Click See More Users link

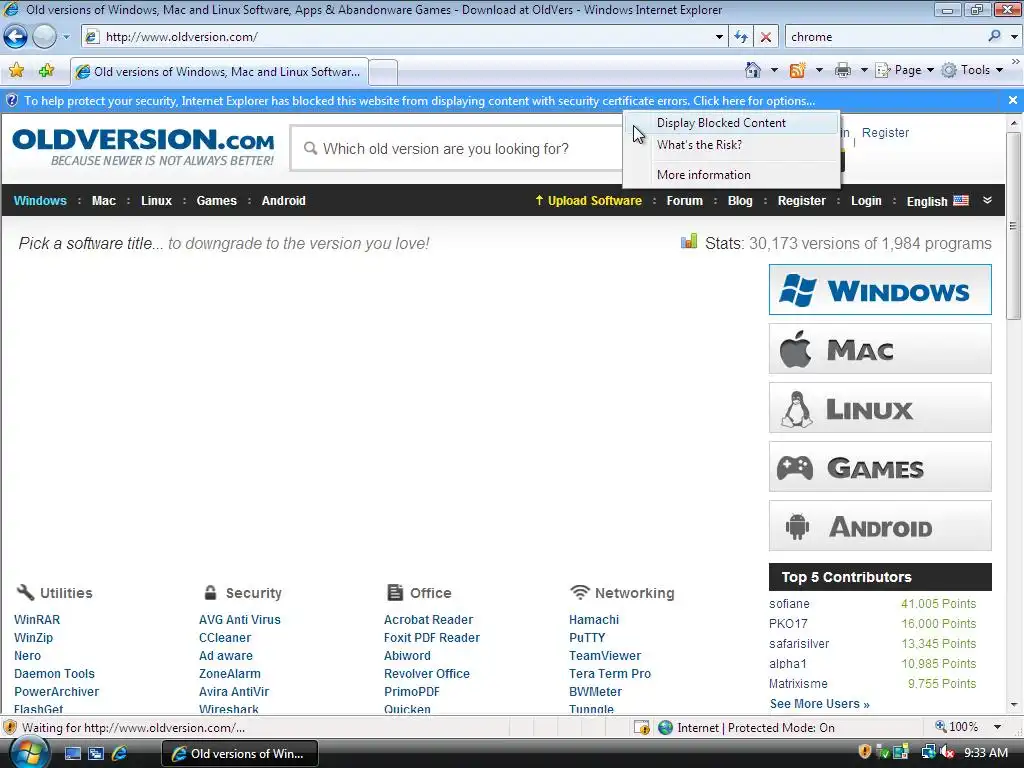pyautogui.click(x=820, y=703)
